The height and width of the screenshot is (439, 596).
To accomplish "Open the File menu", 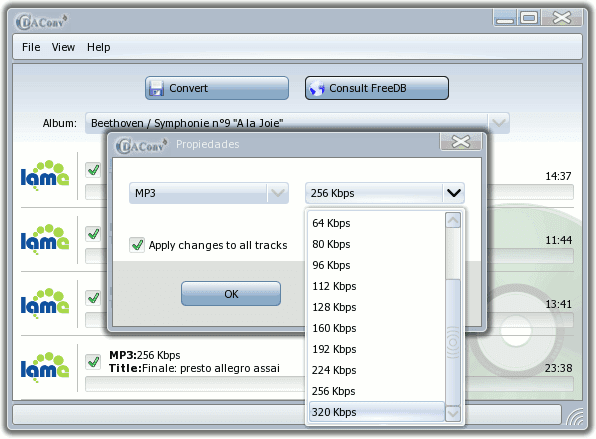I will (x=31, y=47).
